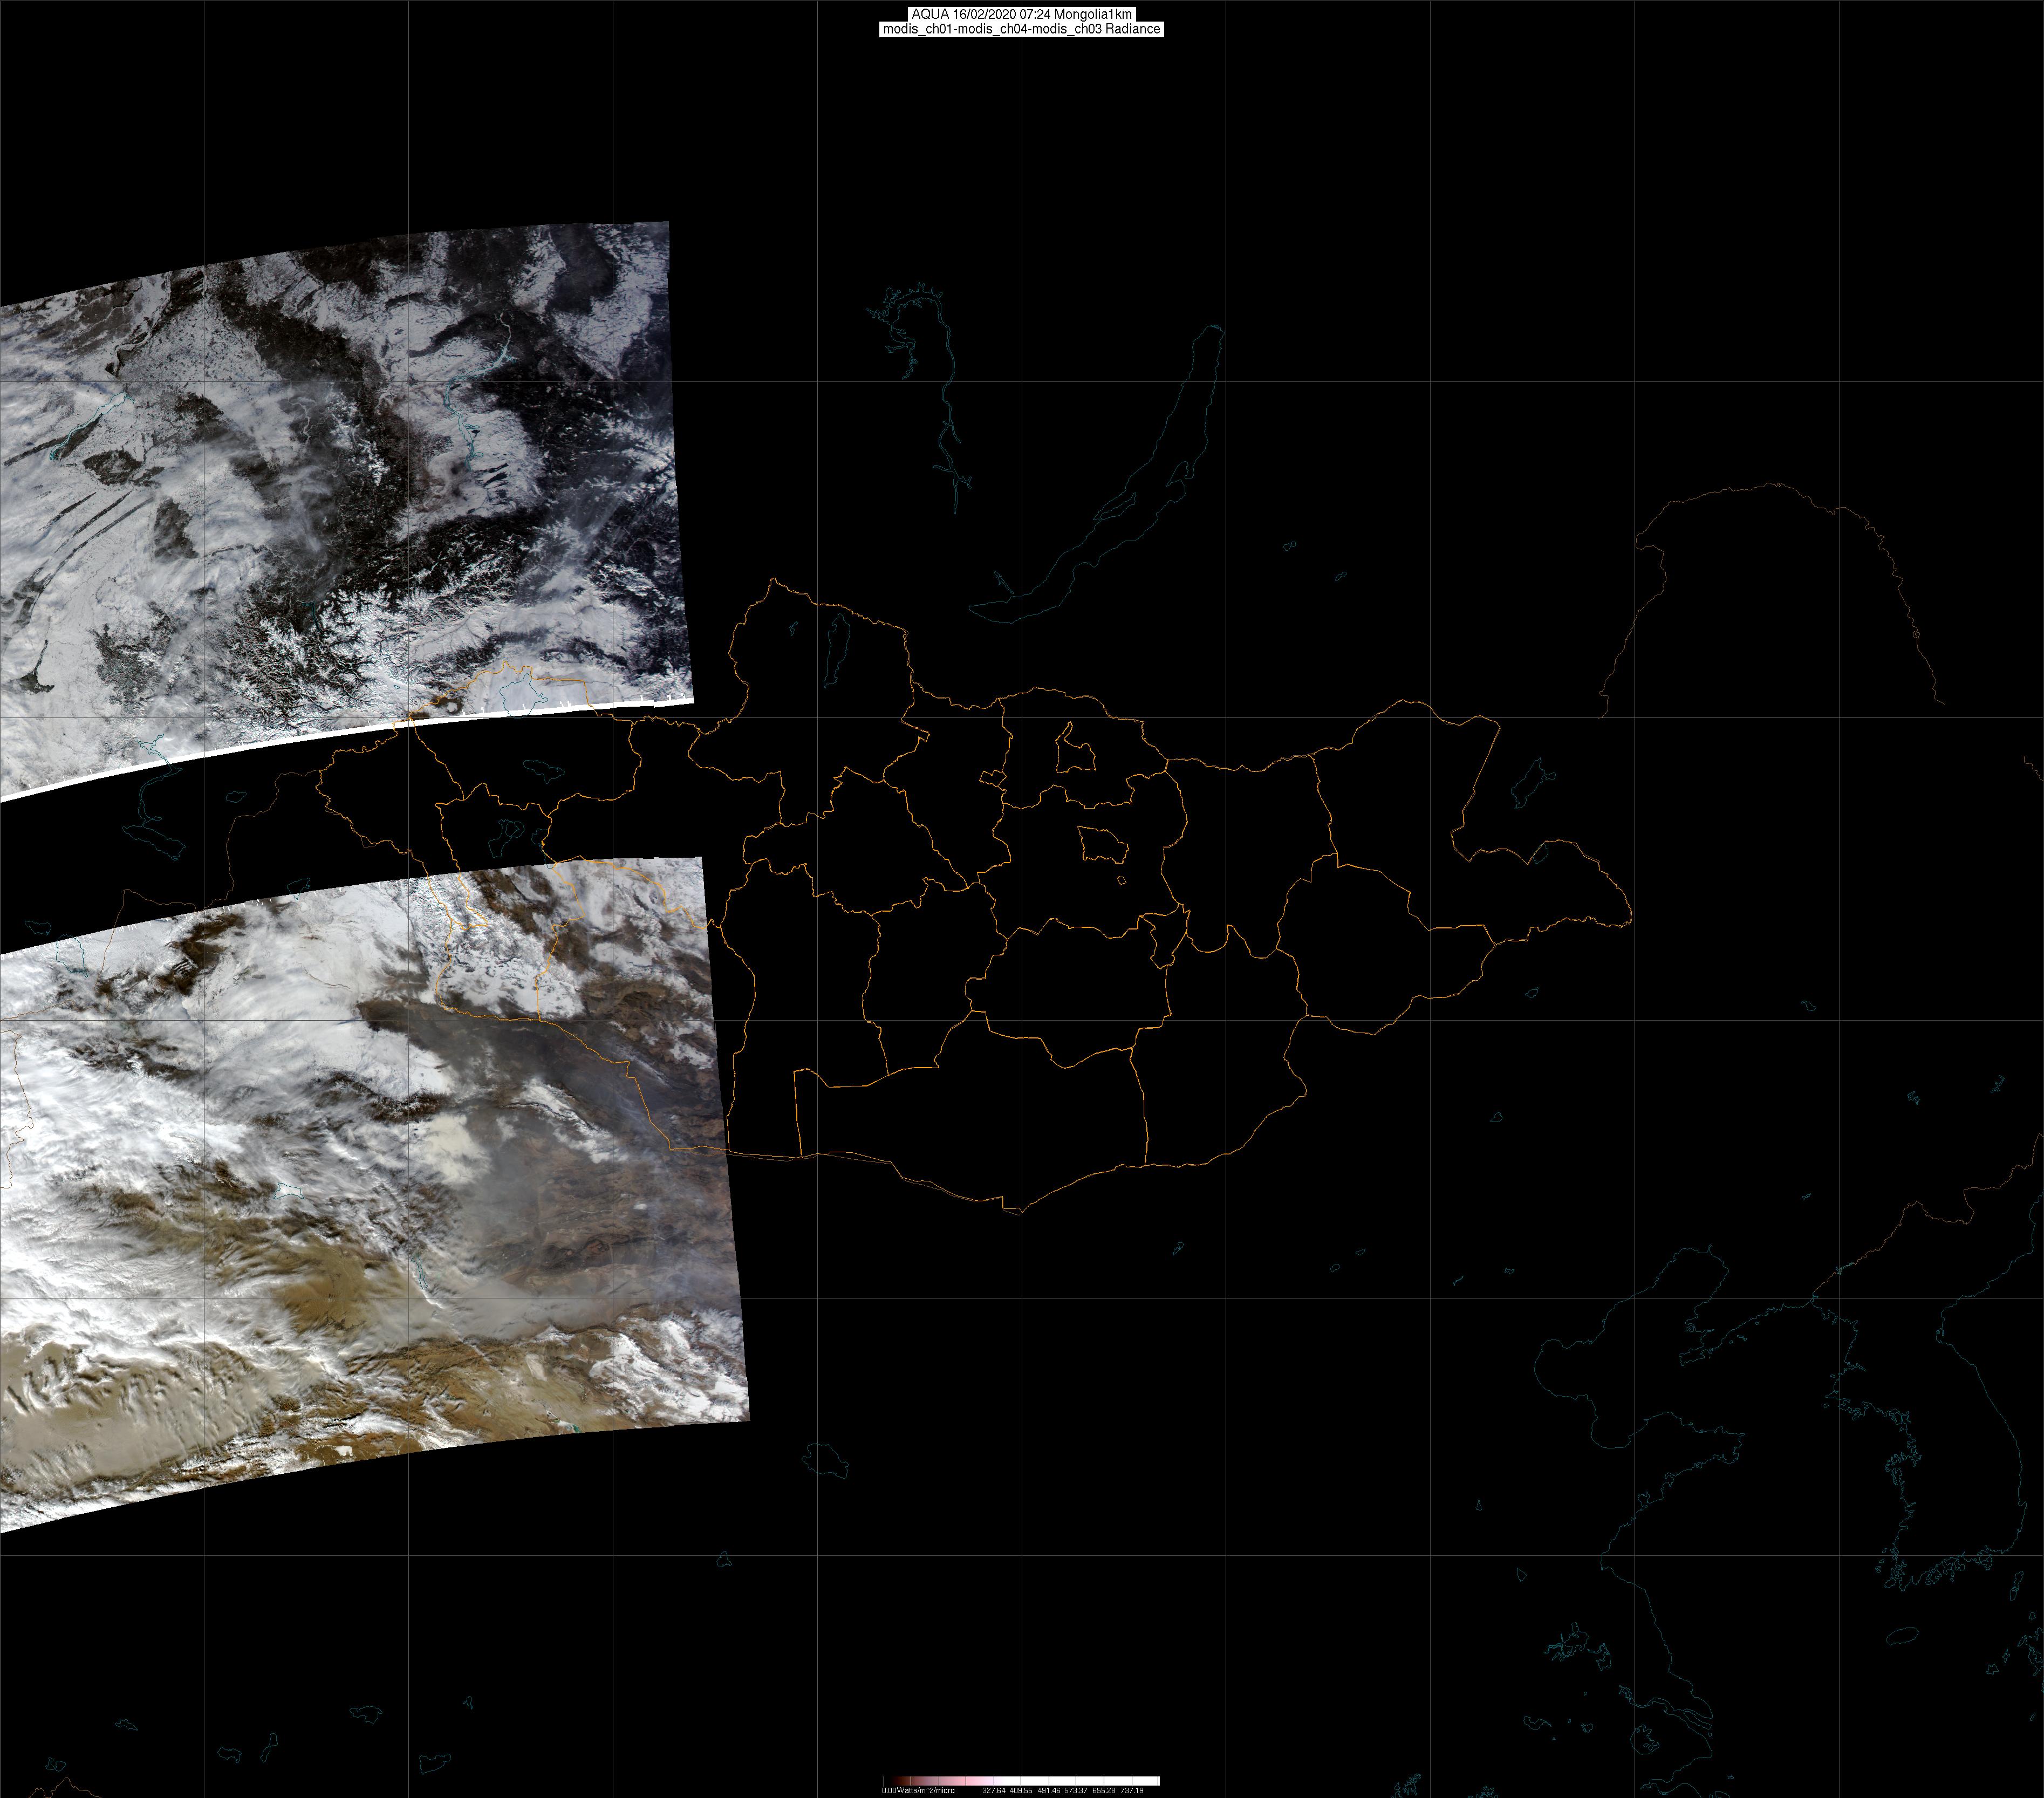The image size is (2044, 1798).
Task: Click the dark brown end of radiance colorbar
Action: [x=900, y=1781]
